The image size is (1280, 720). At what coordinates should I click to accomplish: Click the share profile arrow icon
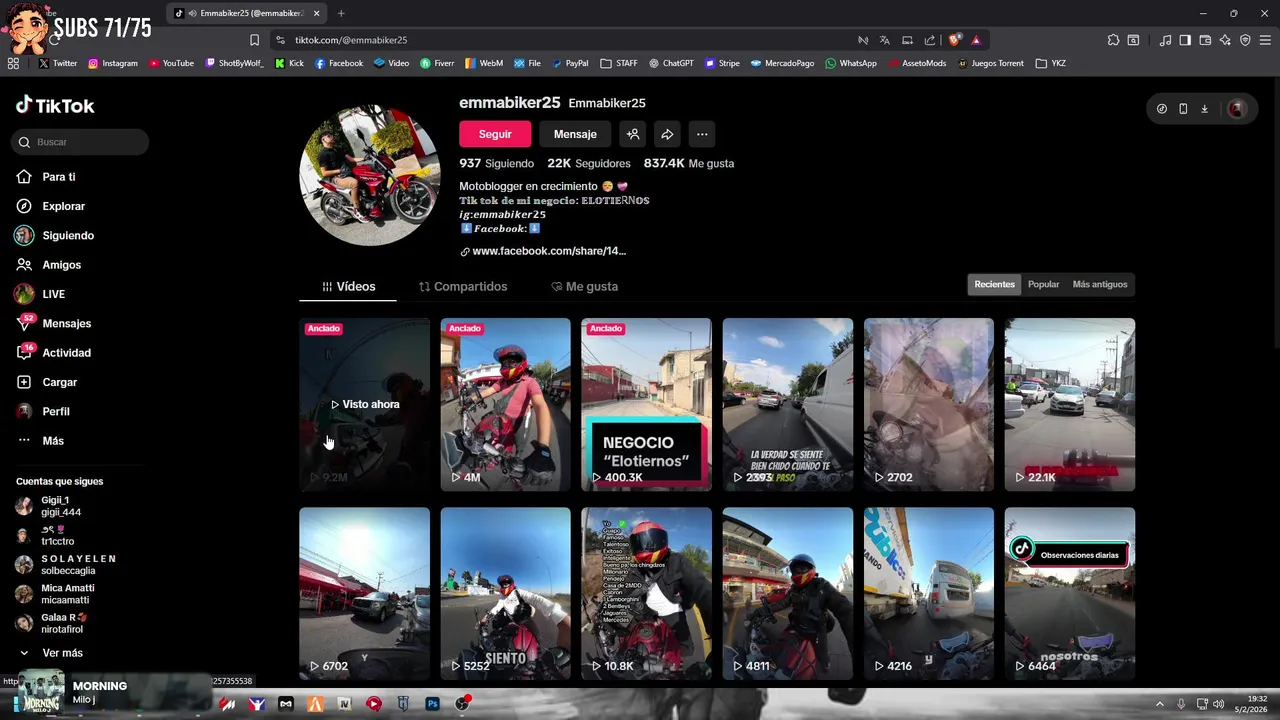click(x=667, y=134)
